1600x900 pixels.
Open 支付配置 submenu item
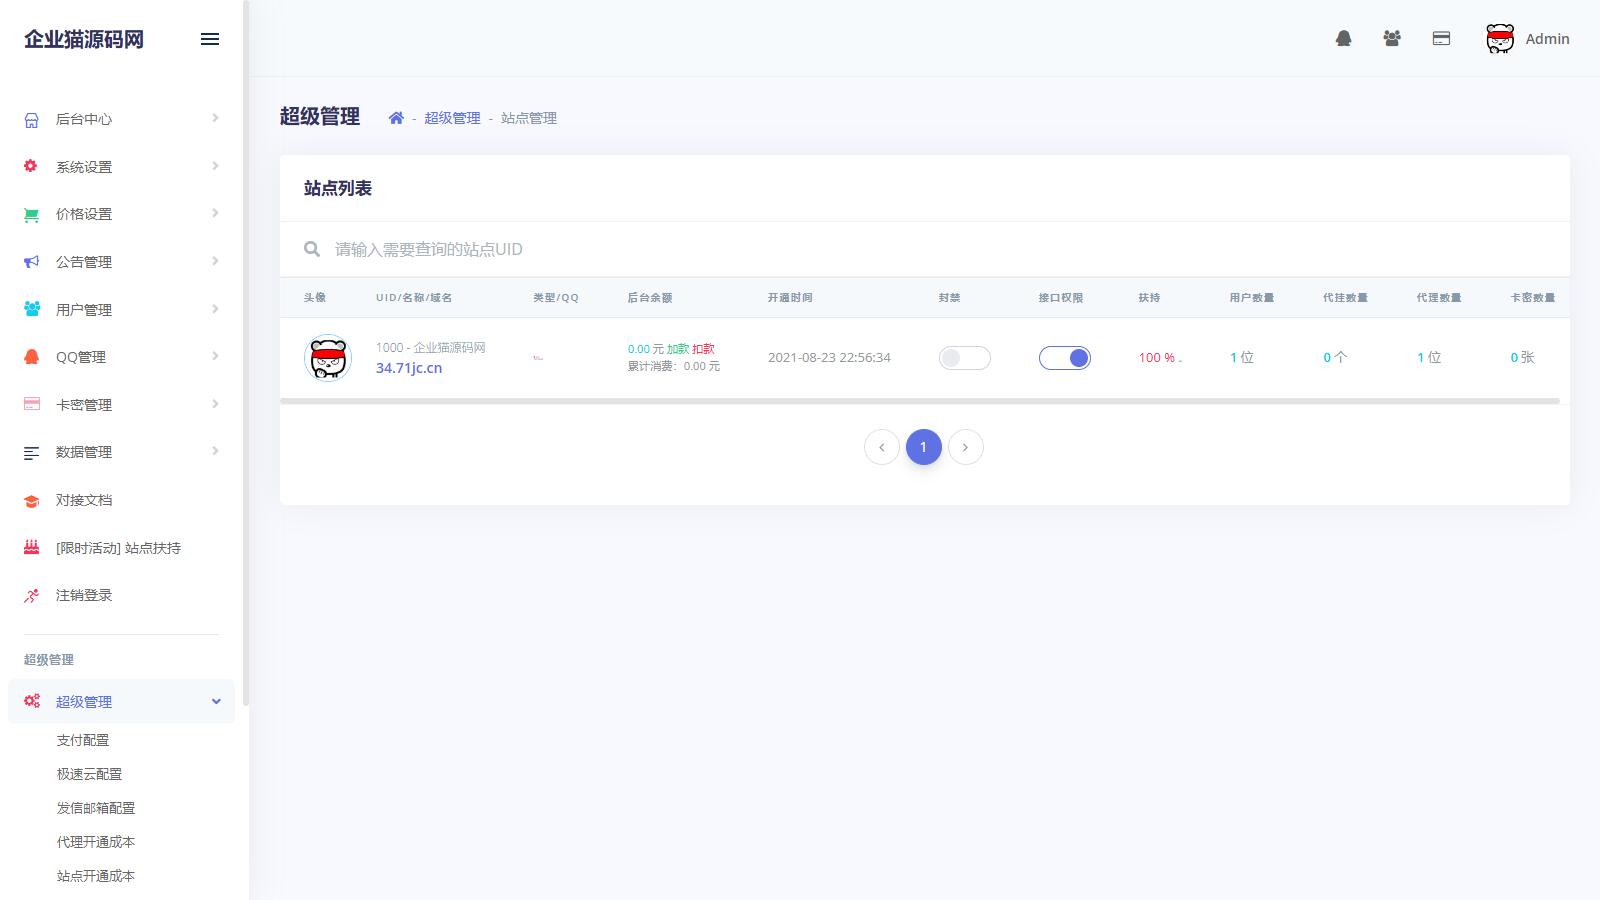point(83,740)
